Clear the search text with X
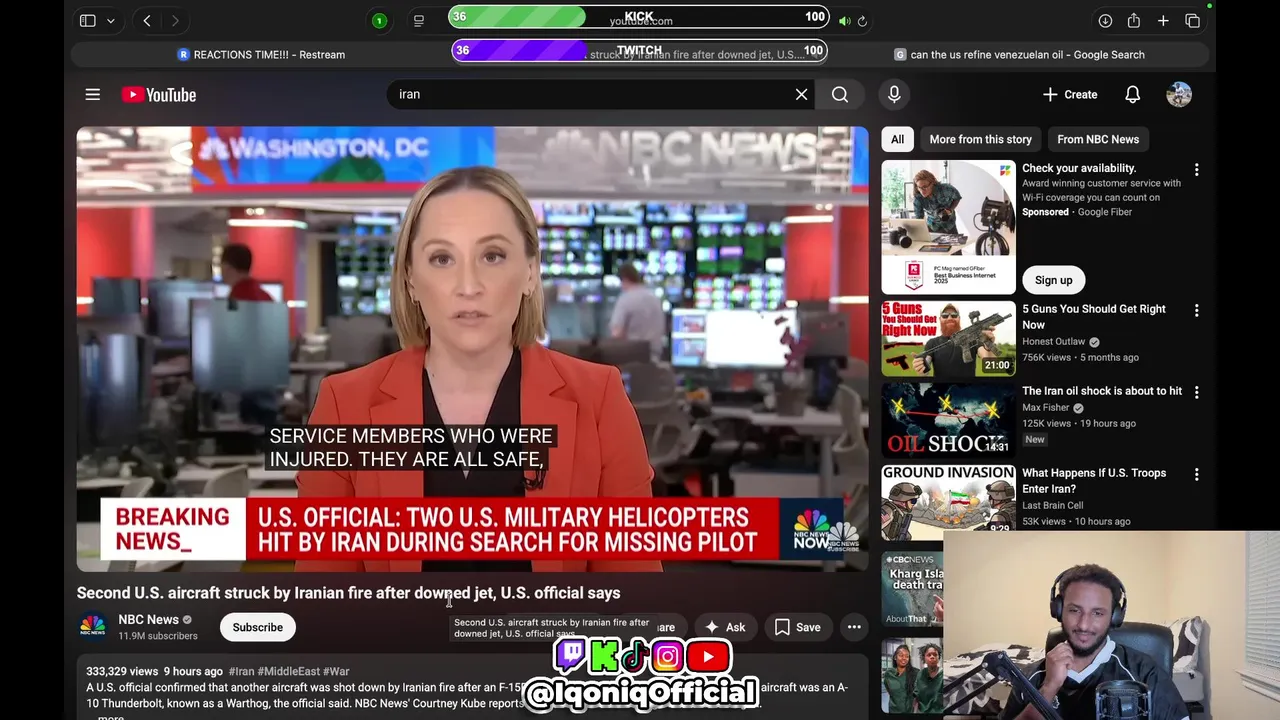Image resolution: width=1280 pixels, height=720 pixels. [x=801, y=94]
